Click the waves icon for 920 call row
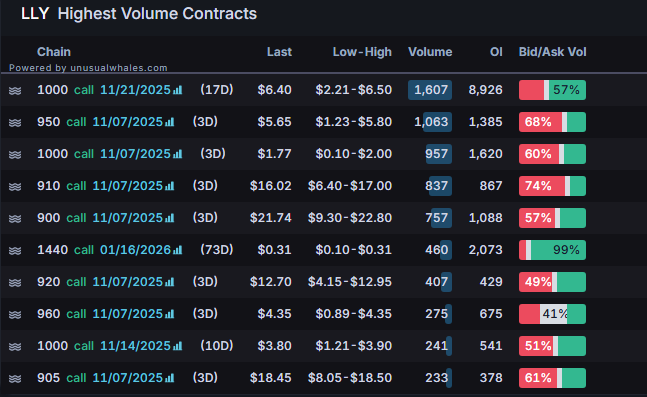The height and width of the screenshot is (397, 647). [15, 282]
